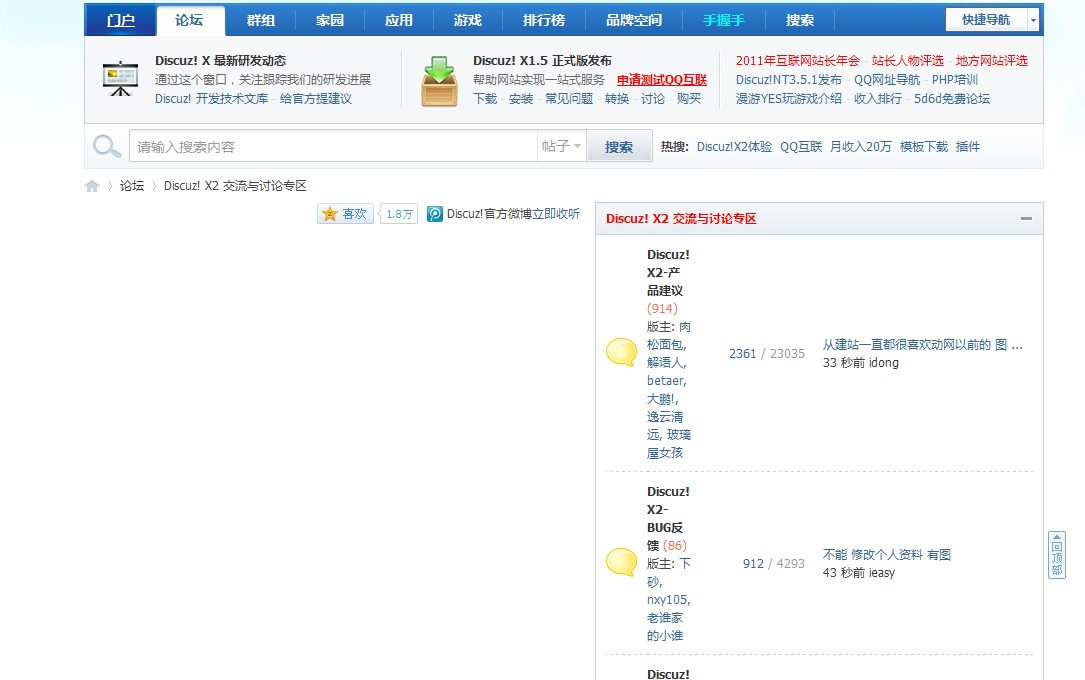Open 5d6d免费论坛 link
This screenshot has width=1085, height=680.
[x=951, y=99]
